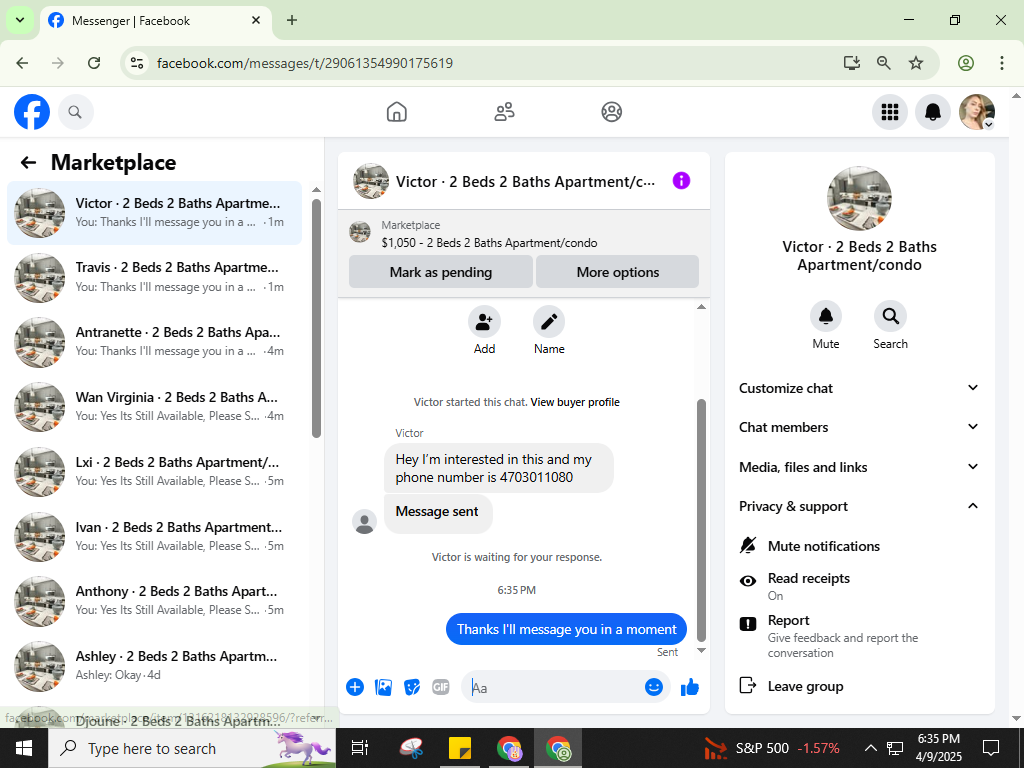Screen dimensions: 1024x768
Task: Open a new browser tab
Action: [292, 20]
